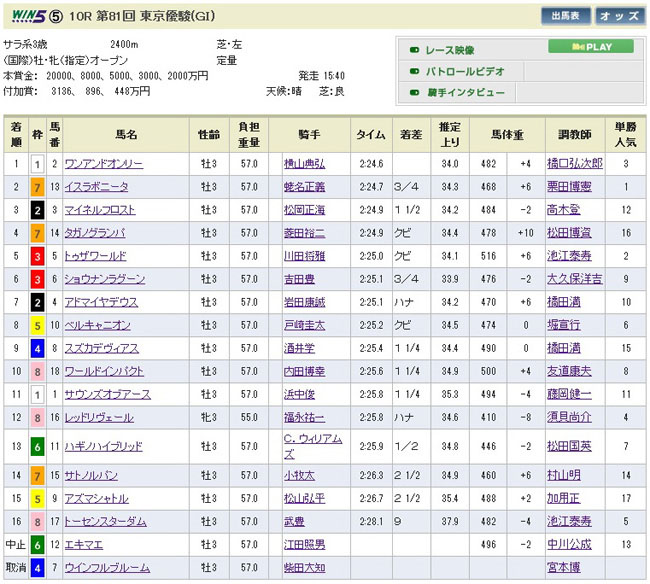Image resolution: width=650 pixels, height=584 pixels.
Task: Open jockey 横山典弘 profile link
Action: [x=304, y=162]
